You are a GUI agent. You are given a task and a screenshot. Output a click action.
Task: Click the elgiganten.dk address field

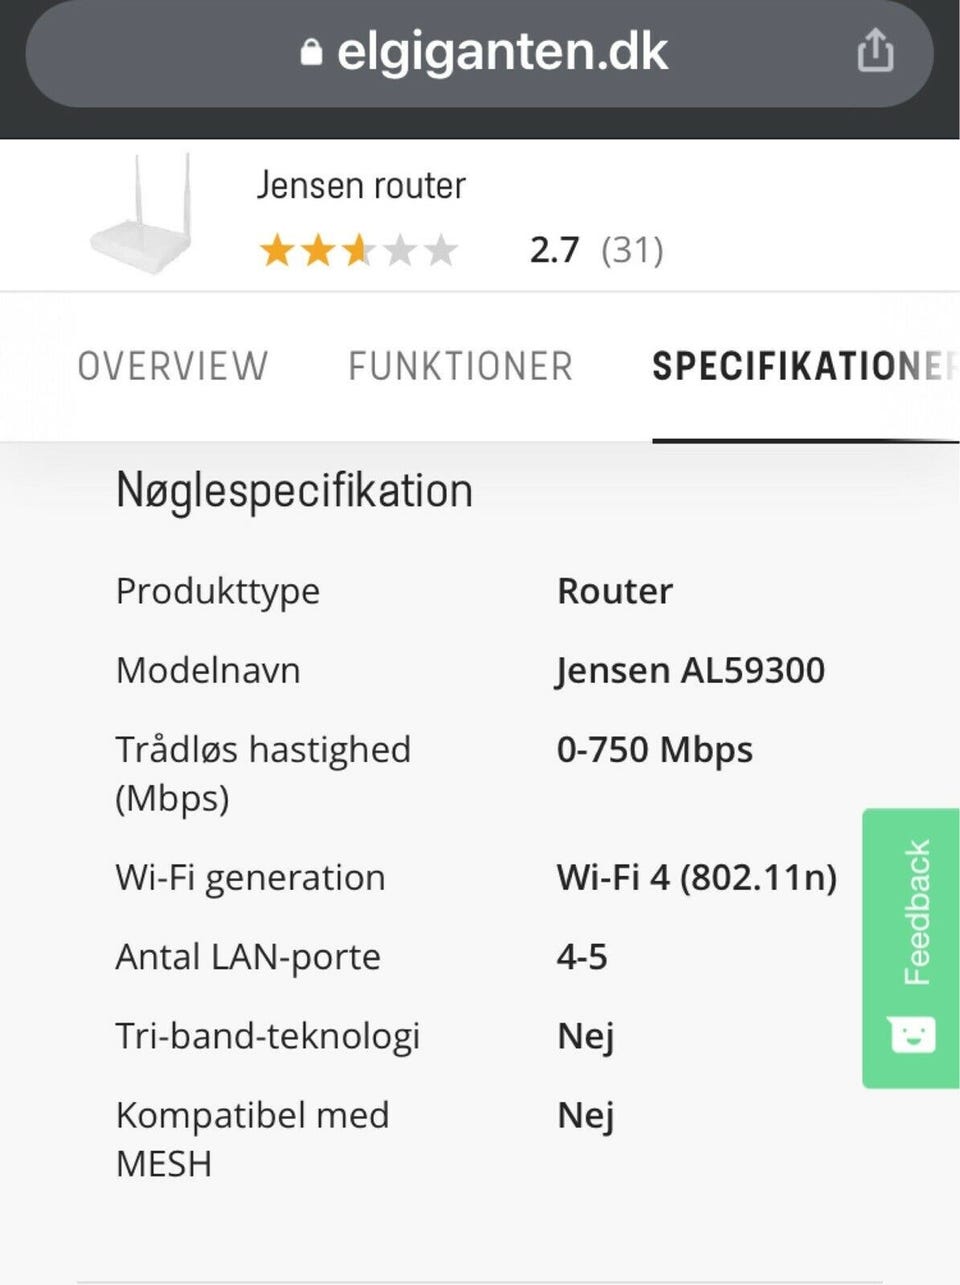click(500, 52)
